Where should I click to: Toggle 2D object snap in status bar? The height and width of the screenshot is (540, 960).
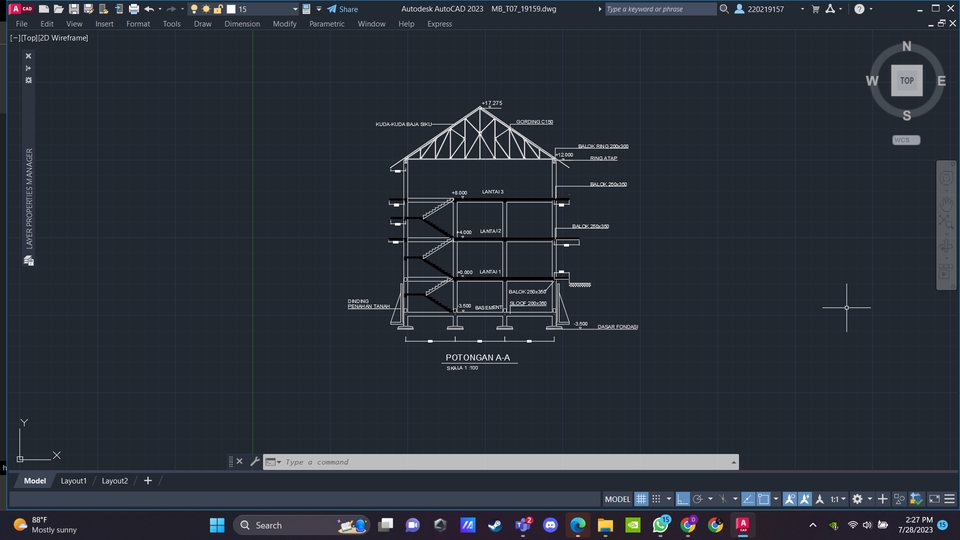point(763,499)
